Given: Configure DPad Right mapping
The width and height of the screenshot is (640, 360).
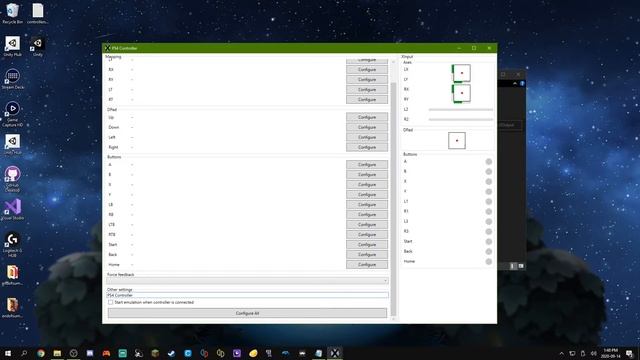Looking at the screenshot, I should (x=367, y=147).
